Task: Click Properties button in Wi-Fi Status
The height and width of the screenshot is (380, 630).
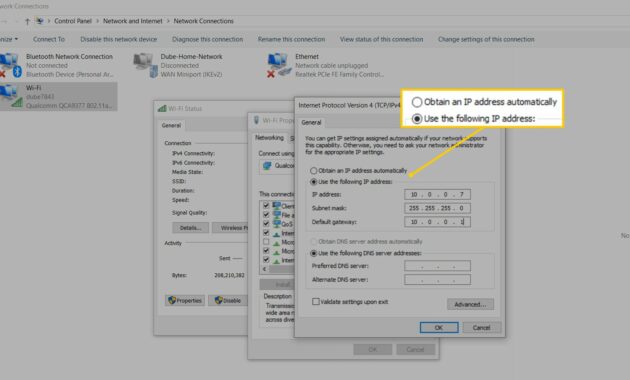Action: click(185, 300)
